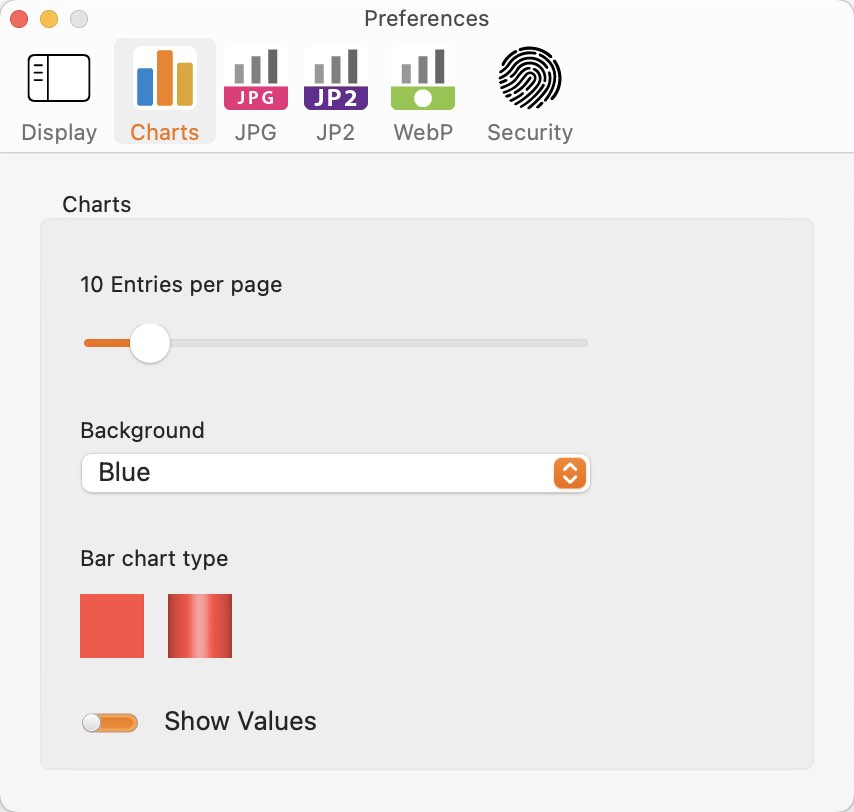Open JPG settings via its pink icon
This screenshot has width=854, height=812.
255,78
